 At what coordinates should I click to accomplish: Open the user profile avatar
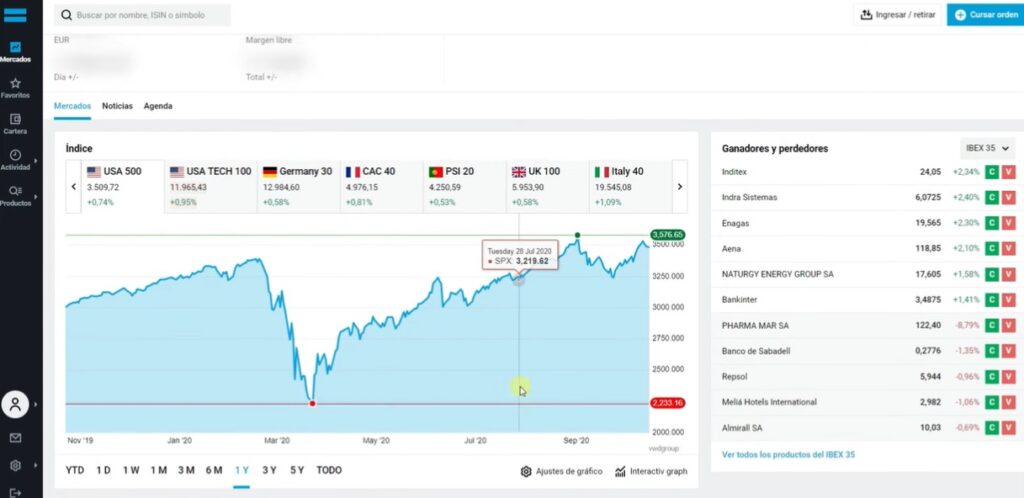point(15,404)
